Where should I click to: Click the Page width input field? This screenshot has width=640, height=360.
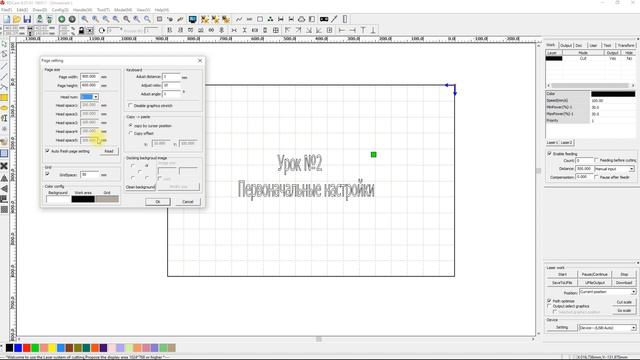tap(90, 76)
